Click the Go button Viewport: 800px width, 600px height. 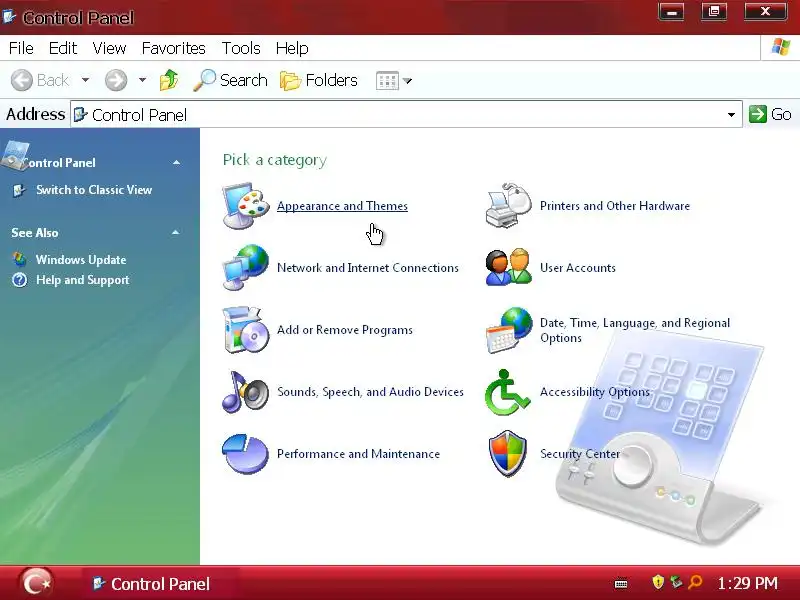pos(770,114)
